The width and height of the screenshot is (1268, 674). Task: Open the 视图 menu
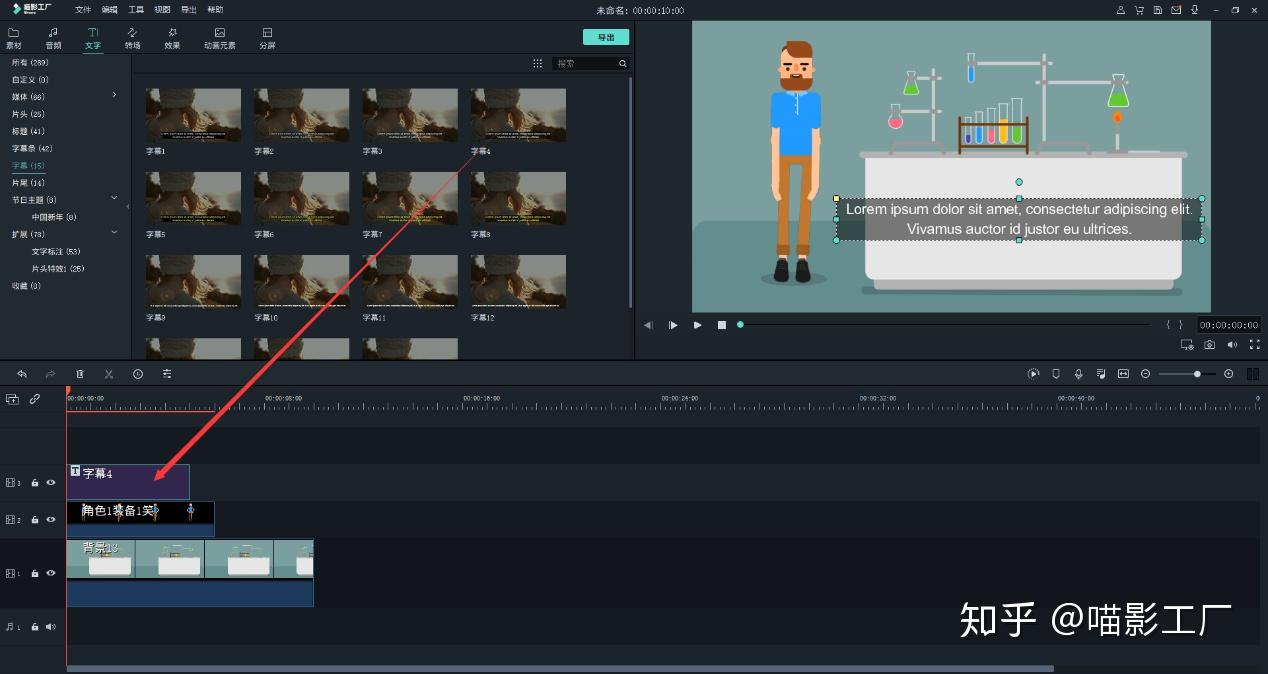click(x=163, y=9)
